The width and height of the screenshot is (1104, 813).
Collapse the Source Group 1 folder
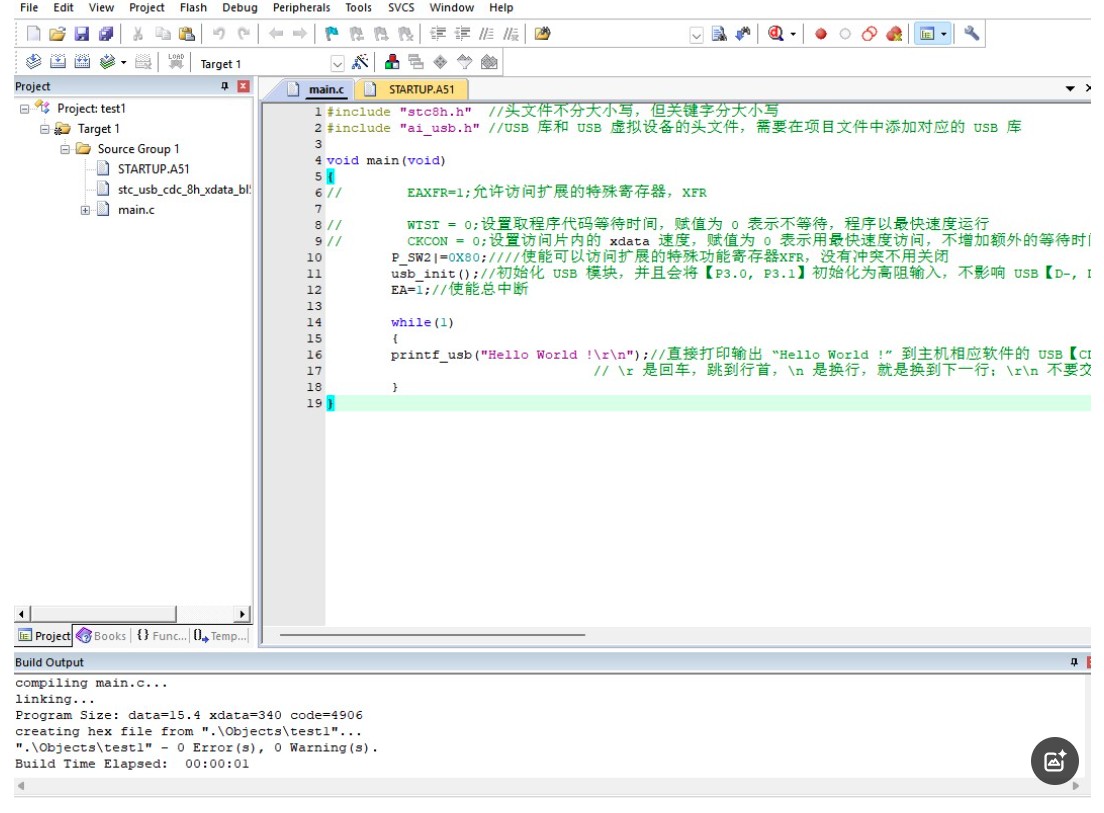pos(65,149)
